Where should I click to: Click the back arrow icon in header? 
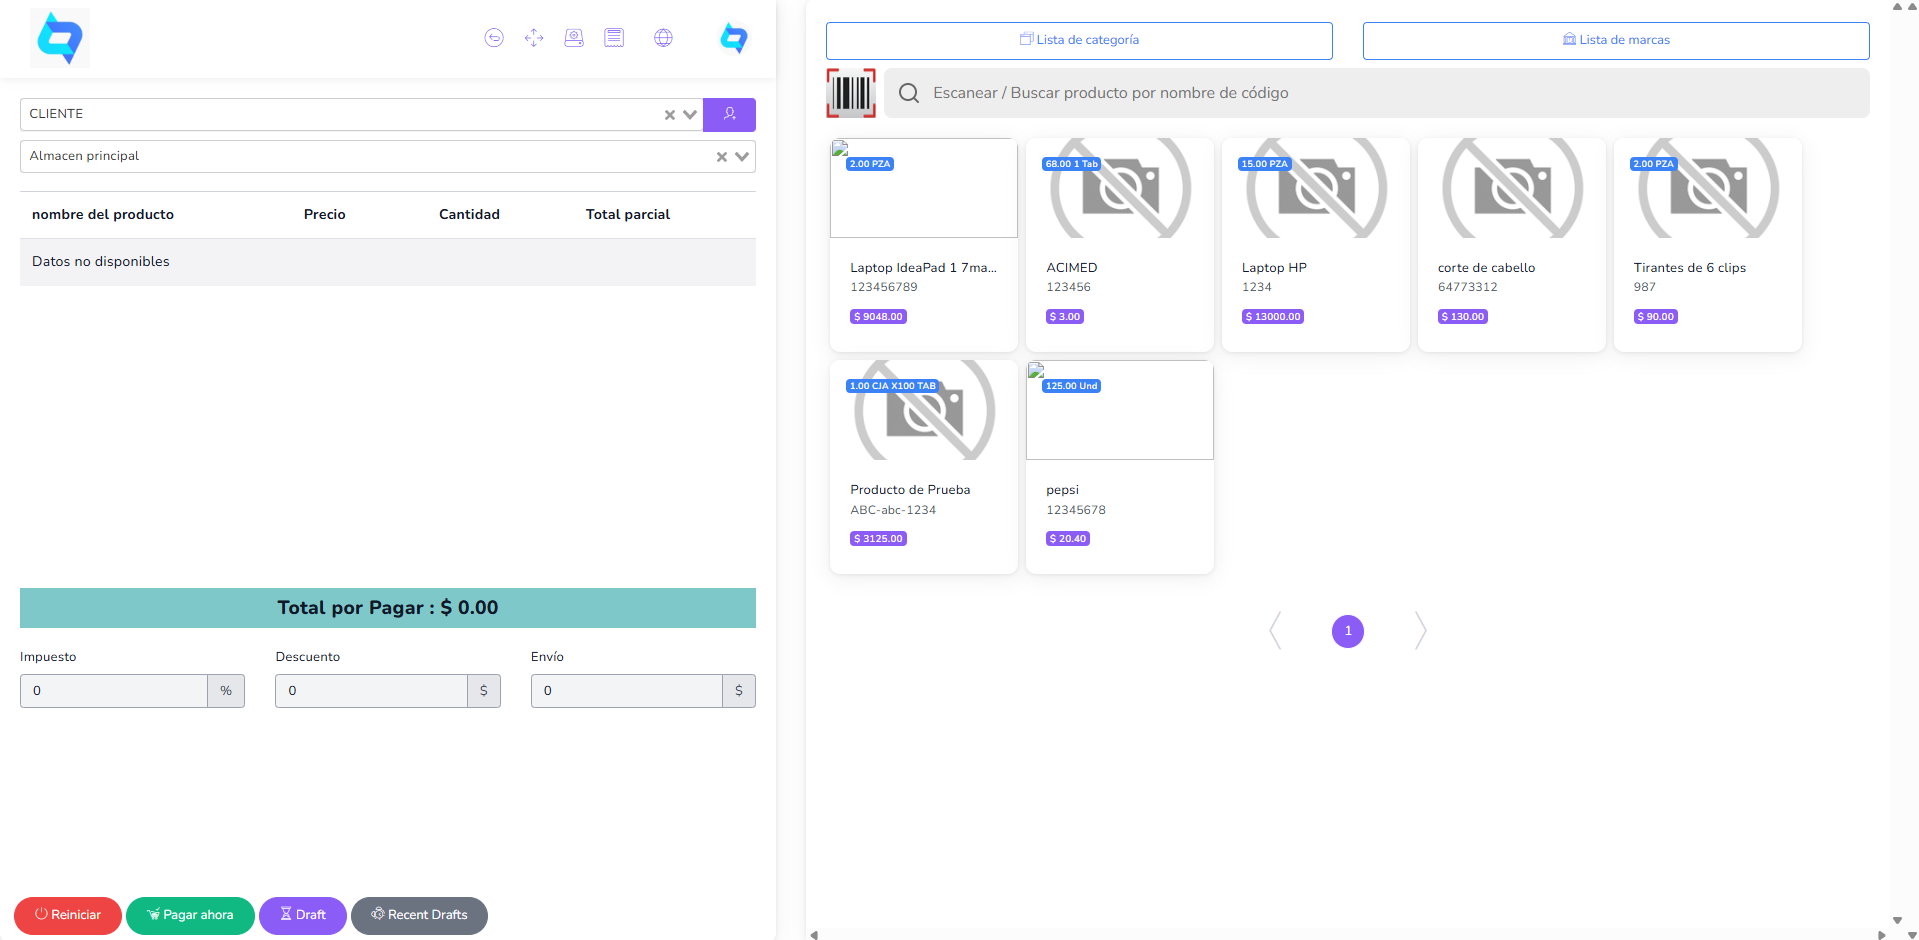point(494,38)
